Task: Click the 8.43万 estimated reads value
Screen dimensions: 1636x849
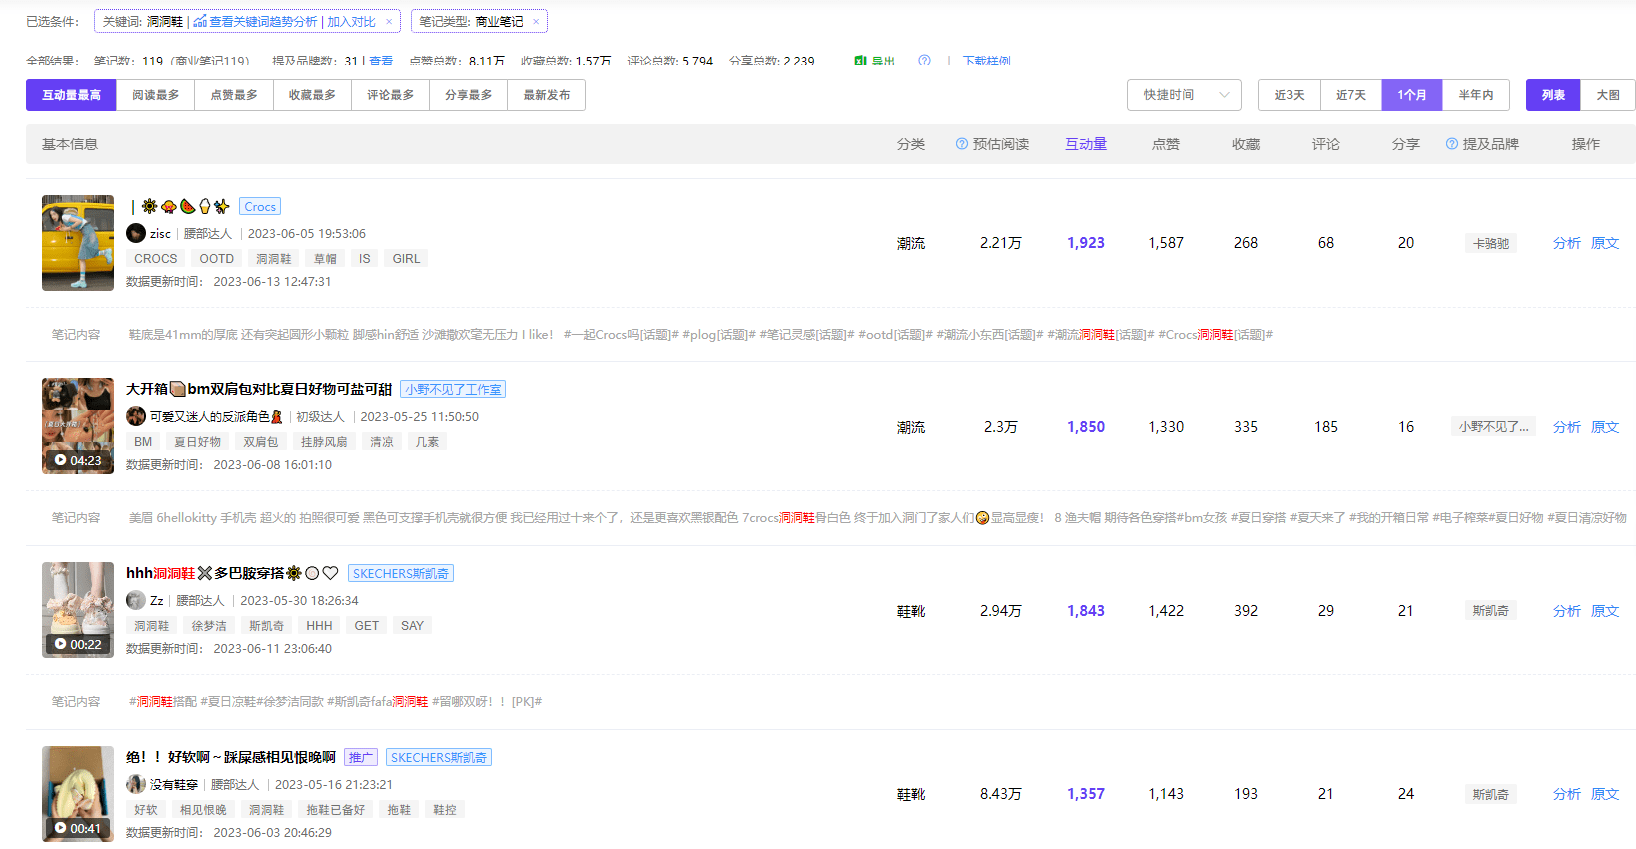Action: [x=1001, y=794]
